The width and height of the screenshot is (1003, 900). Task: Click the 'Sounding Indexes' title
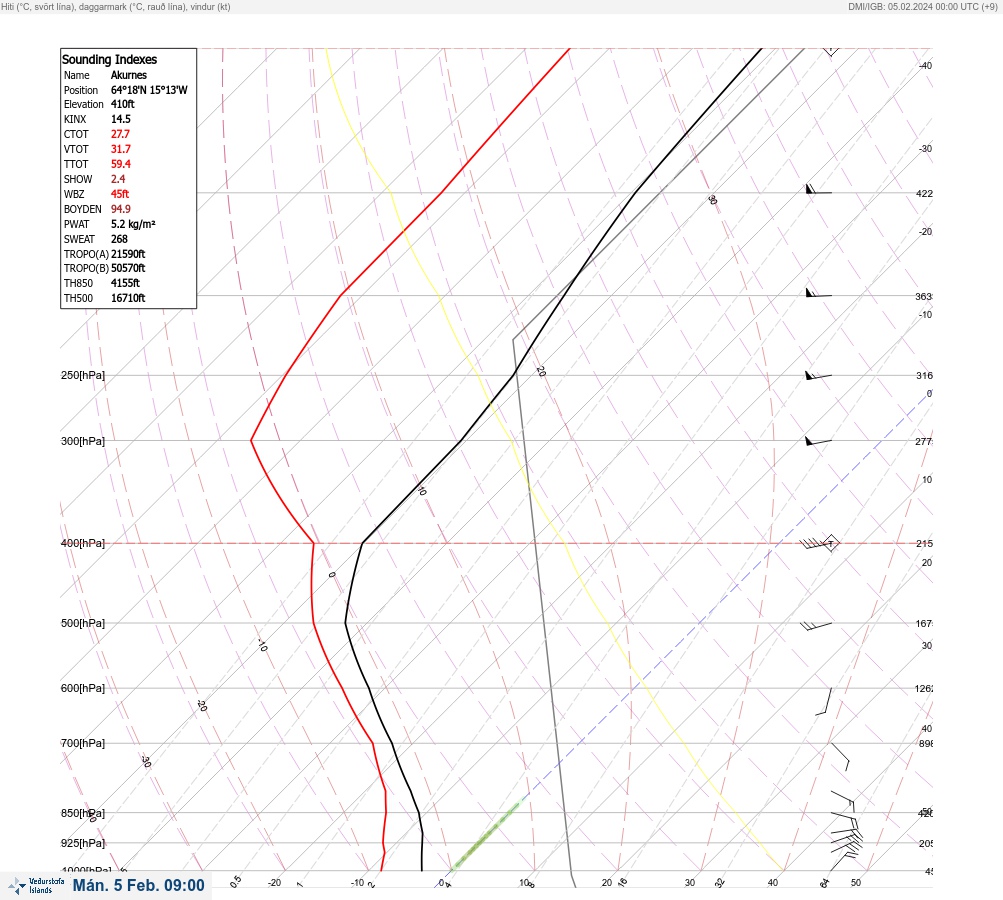[109, 59]
